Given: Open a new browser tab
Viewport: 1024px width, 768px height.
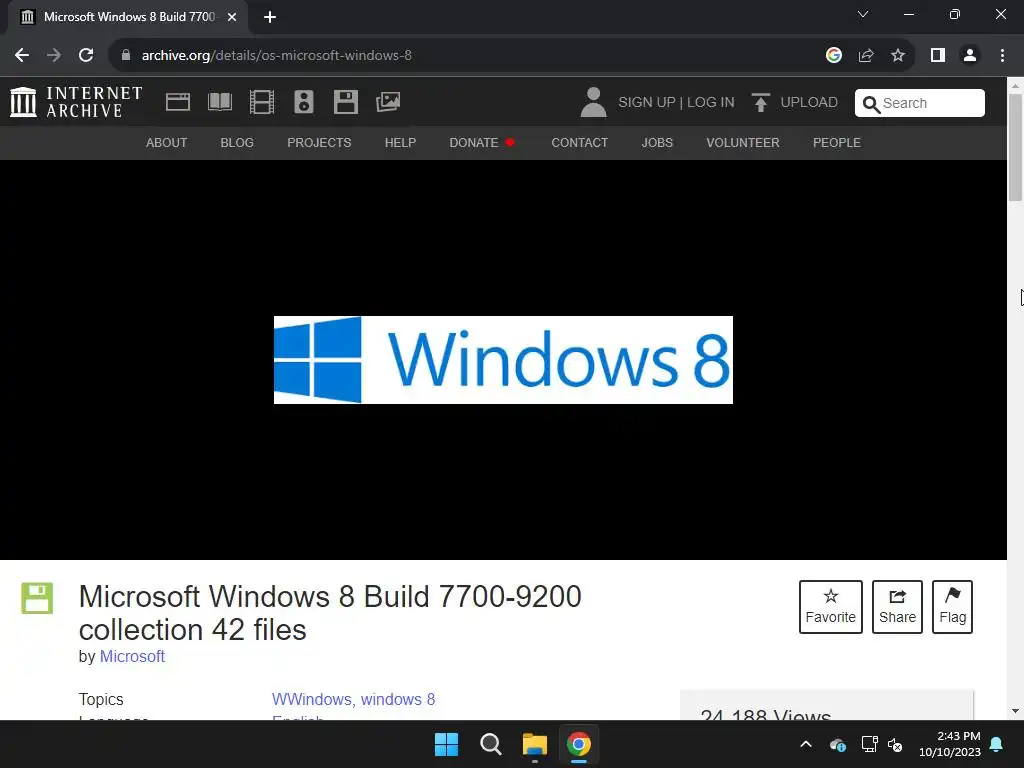Looking at the screenshot, I should 270,17.
